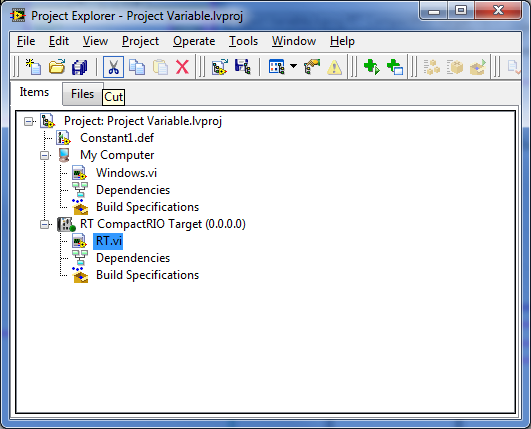
Task: Open the Window menu
Action: tap(294, 41)
